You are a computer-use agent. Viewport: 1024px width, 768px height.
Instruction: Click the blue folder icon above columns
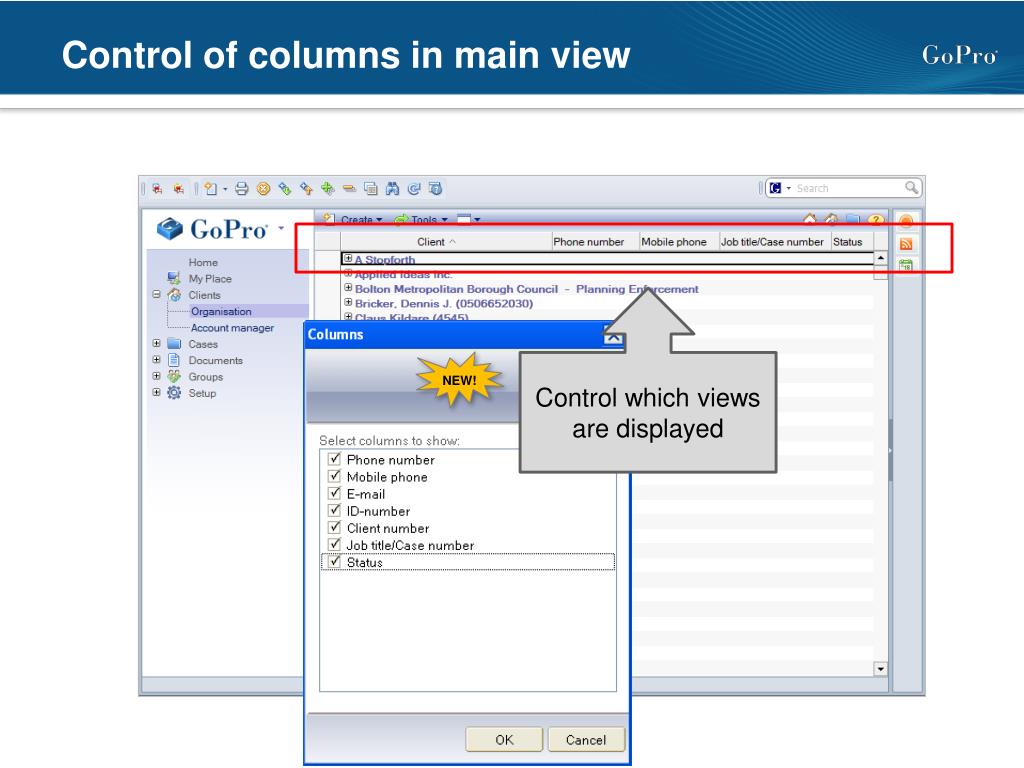[x=853, y=219]
